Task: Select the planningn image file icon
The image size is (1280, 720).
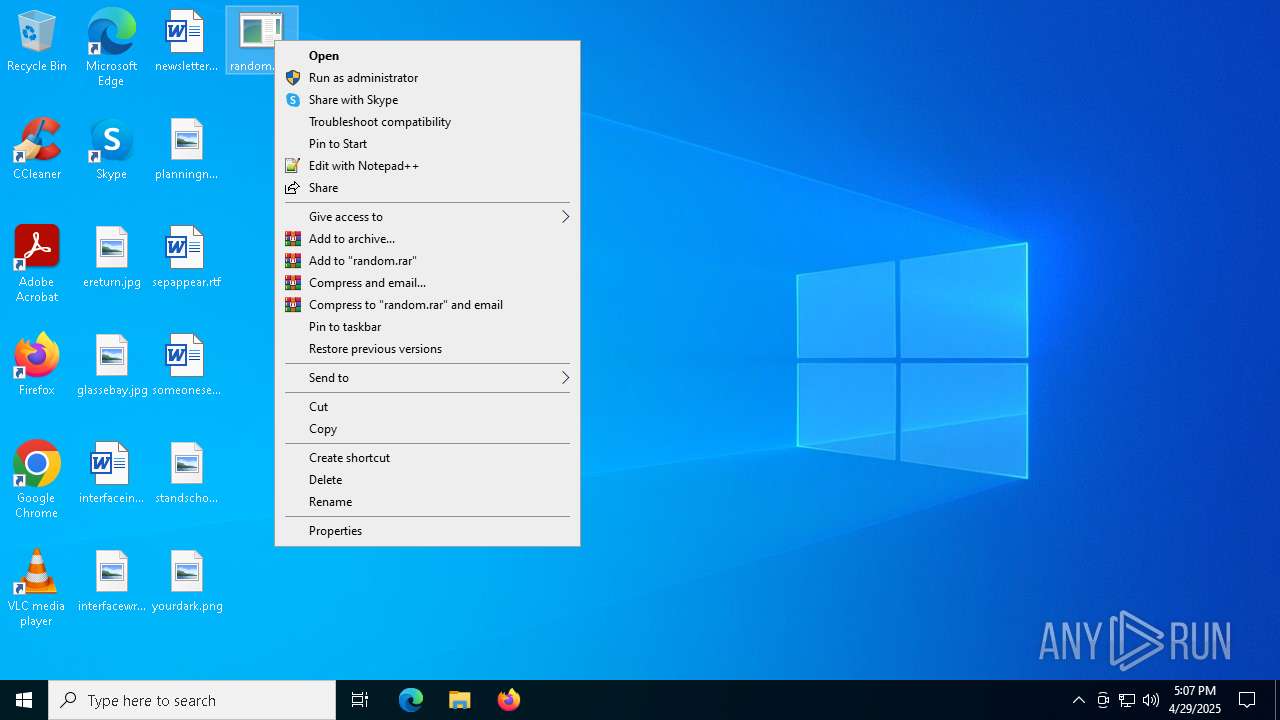Action: 186,149
